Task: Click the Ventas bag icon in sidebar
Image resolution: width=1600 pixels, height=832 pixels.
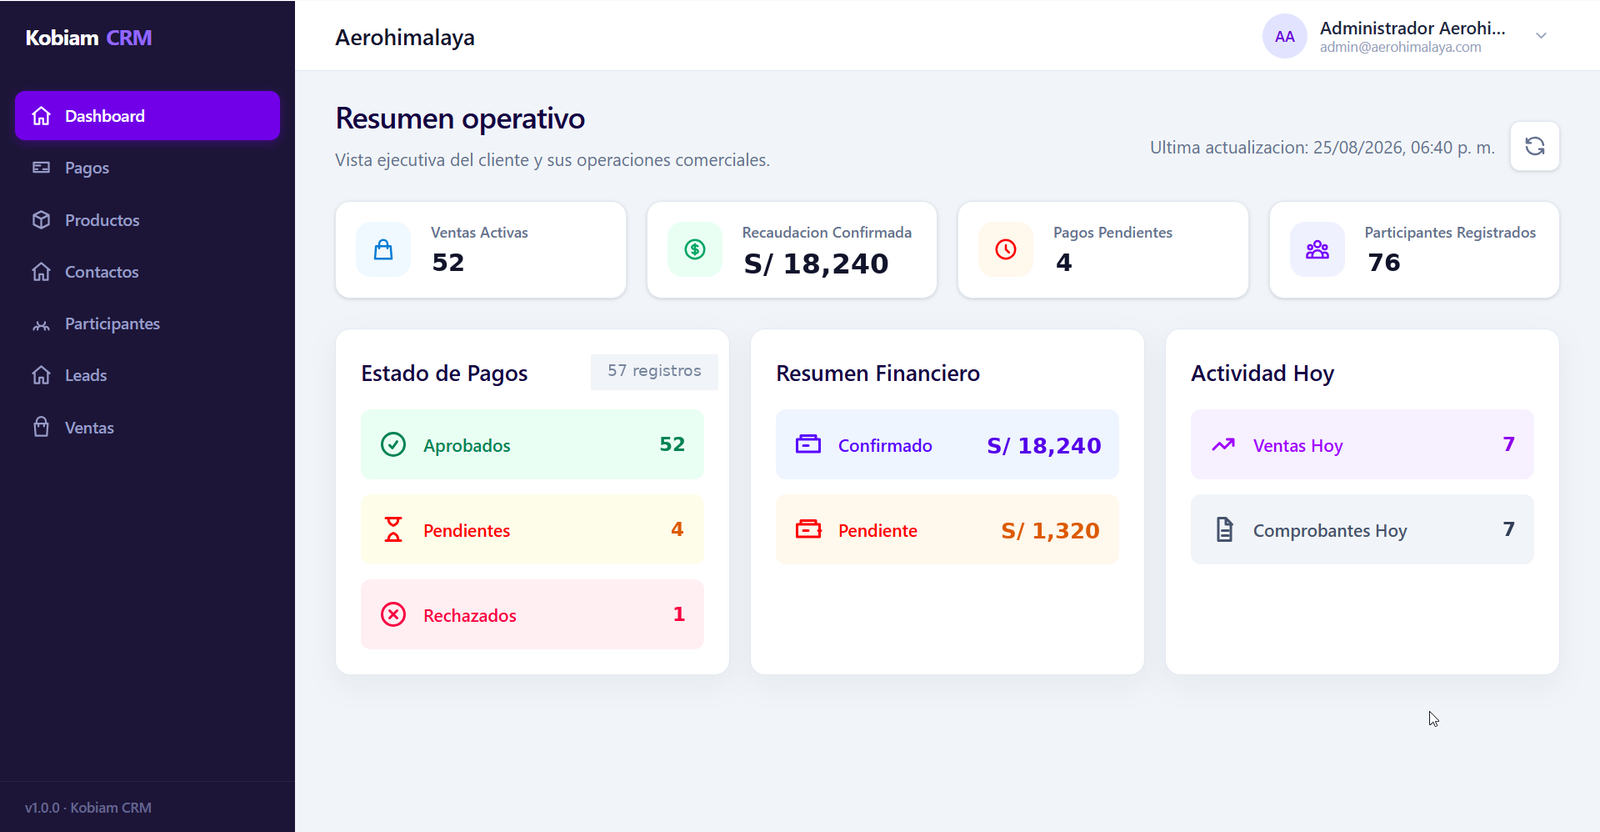Action: (41, 427)
